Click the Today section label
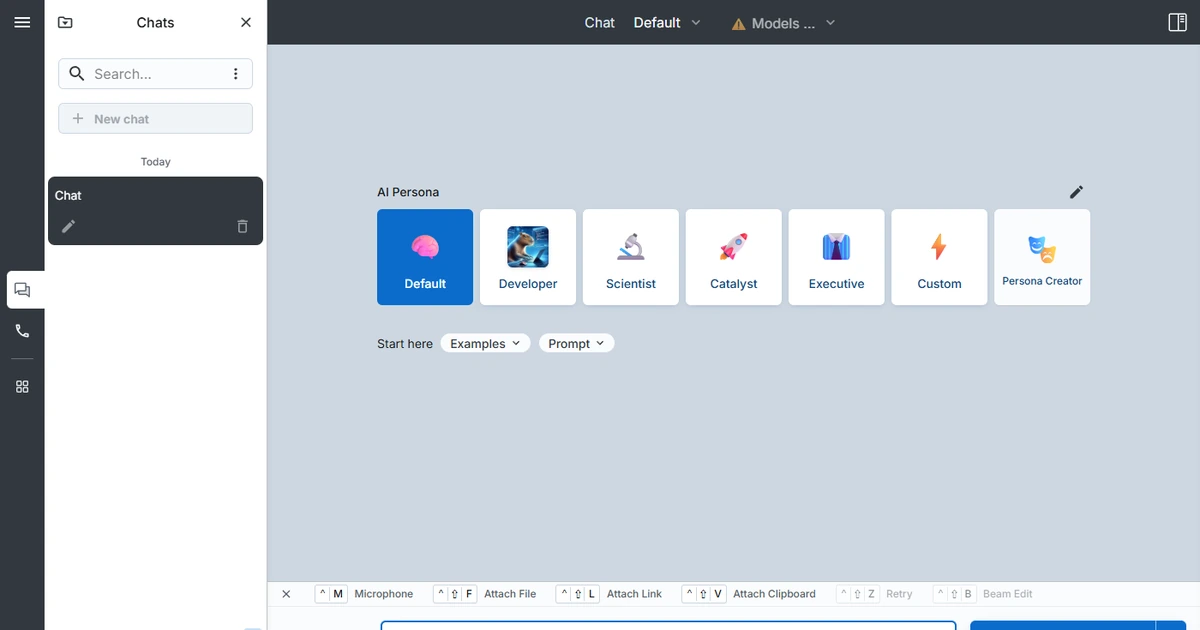The height and width of the screenshot is (630, 1200). 156,162
